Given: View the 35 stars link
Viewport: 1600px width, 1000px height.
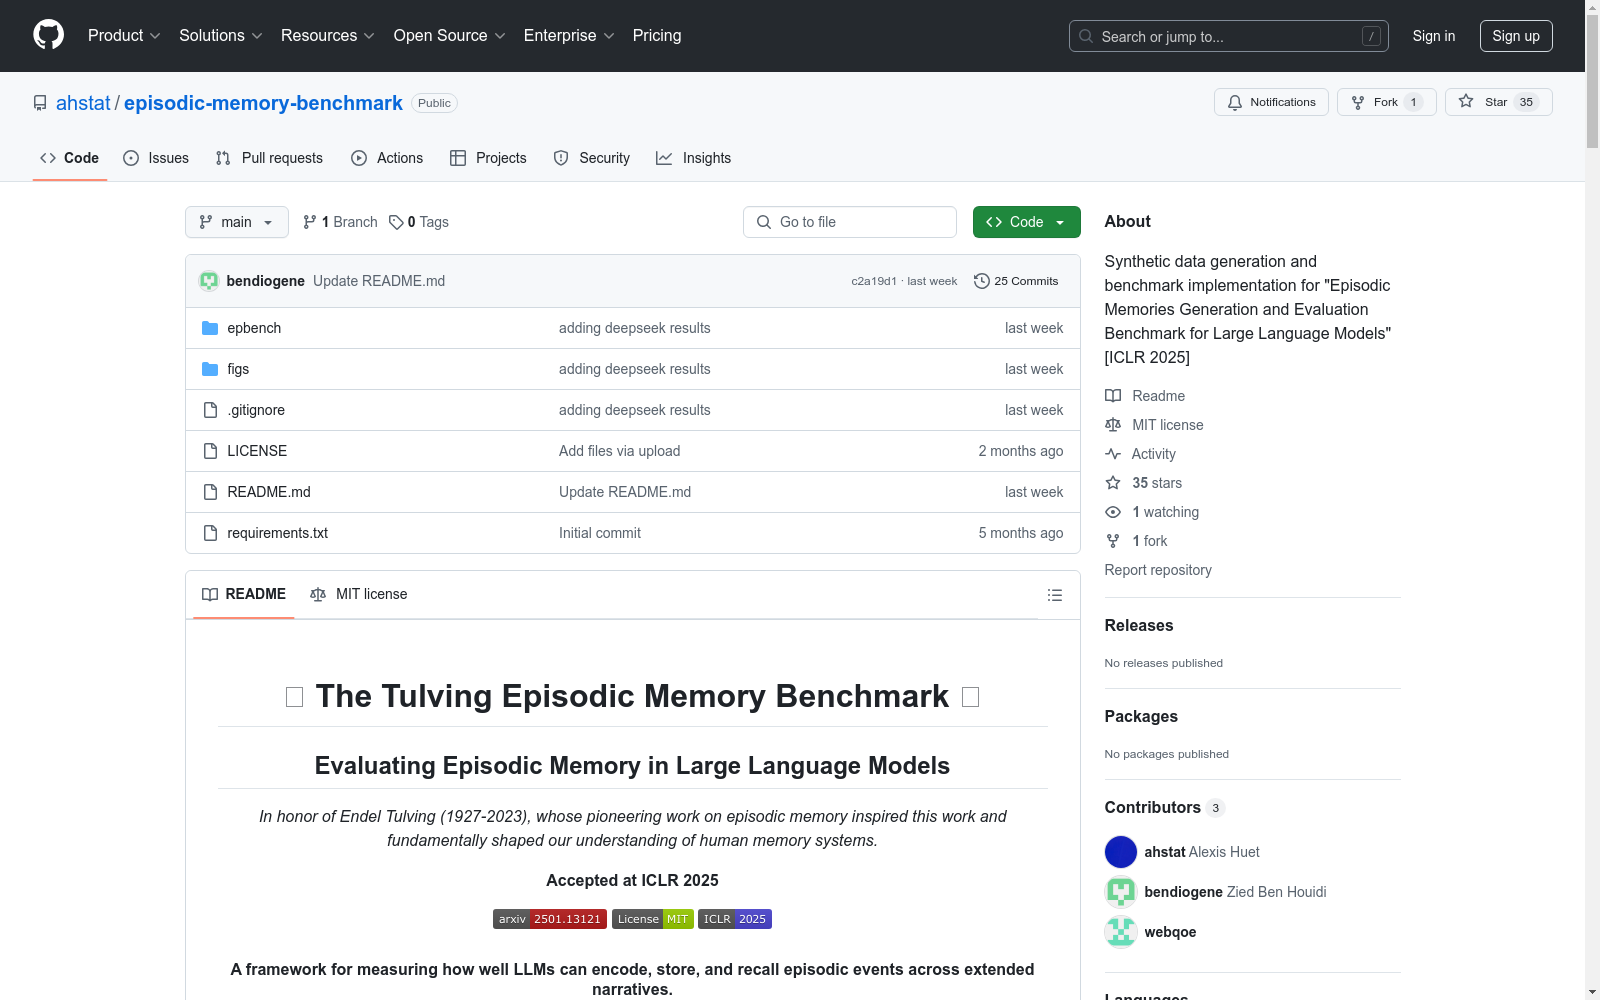Looking at the screenshot, I should click(1143, 483).
